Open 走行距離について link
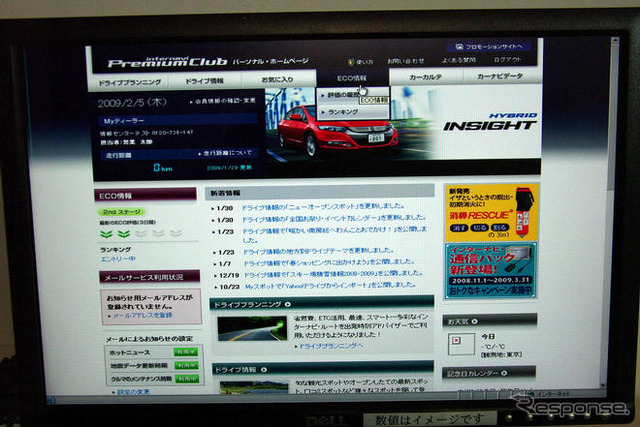This screenshot has height=427, width=640. 225,153
